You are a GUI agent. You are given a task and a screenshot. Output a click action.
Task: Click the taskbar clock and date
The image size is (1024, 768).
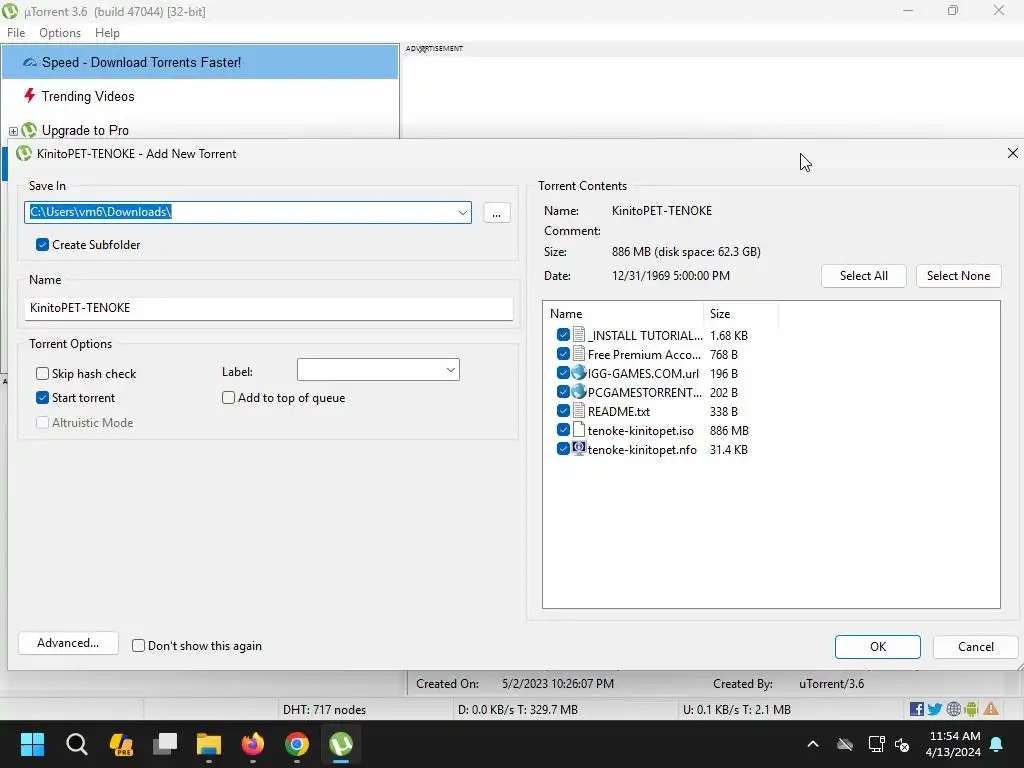coord(953,744)
